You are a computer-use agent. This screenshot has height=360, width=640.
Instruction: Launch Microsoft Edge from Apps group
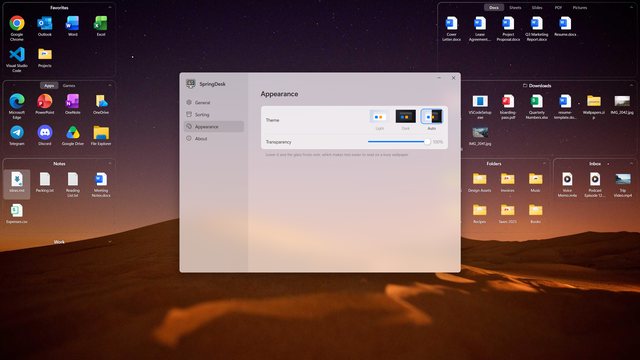click(17, 106)
